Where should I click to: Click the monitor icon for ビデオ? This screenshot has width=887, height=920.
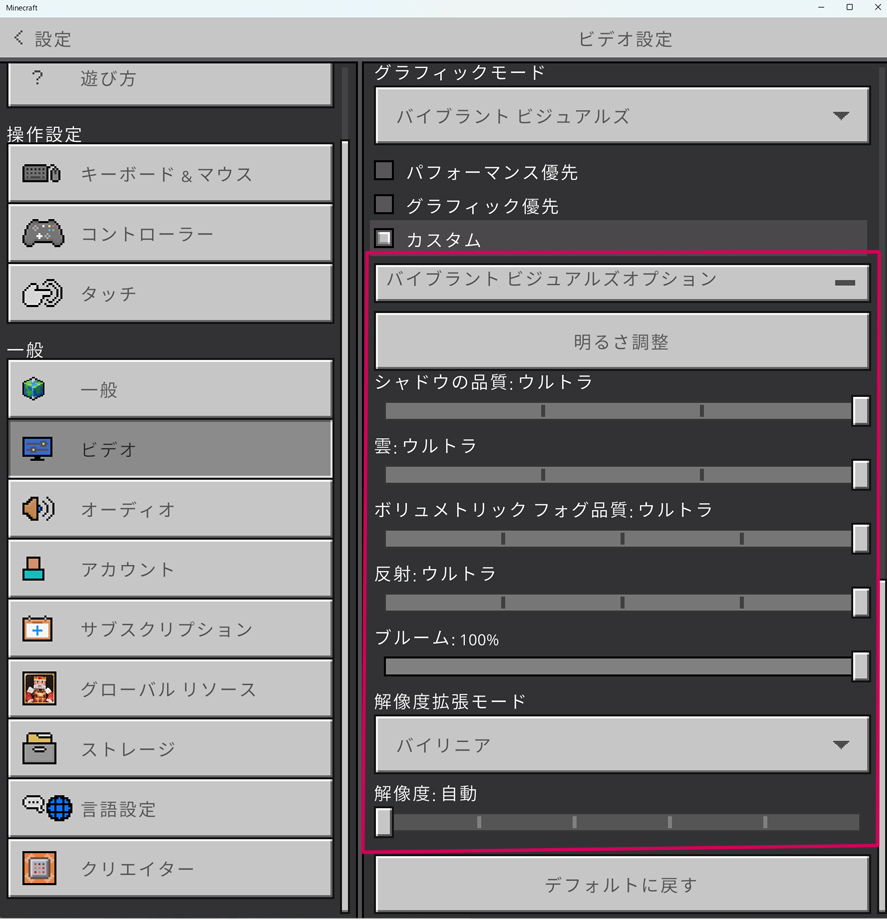[x=38, y=449]
